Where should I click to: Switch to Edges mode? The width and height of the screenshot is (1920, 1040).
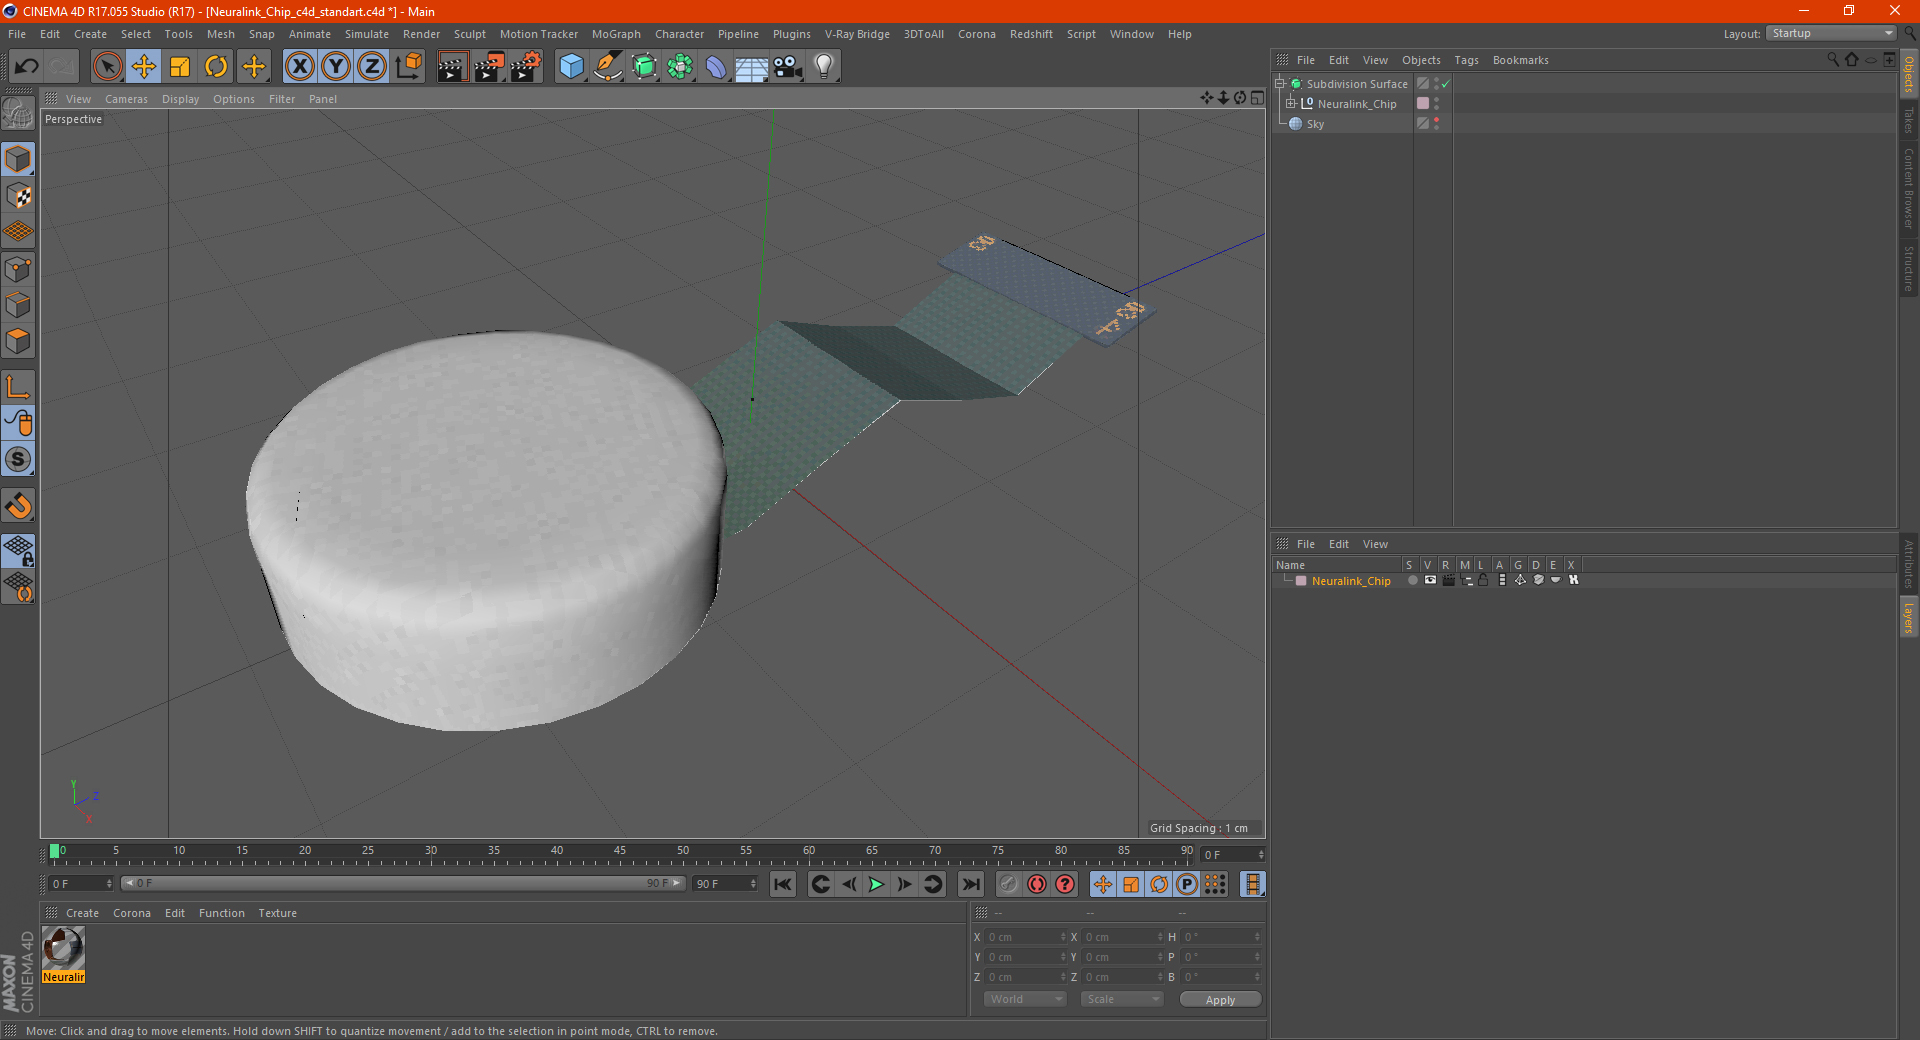[x=18, y=305]
